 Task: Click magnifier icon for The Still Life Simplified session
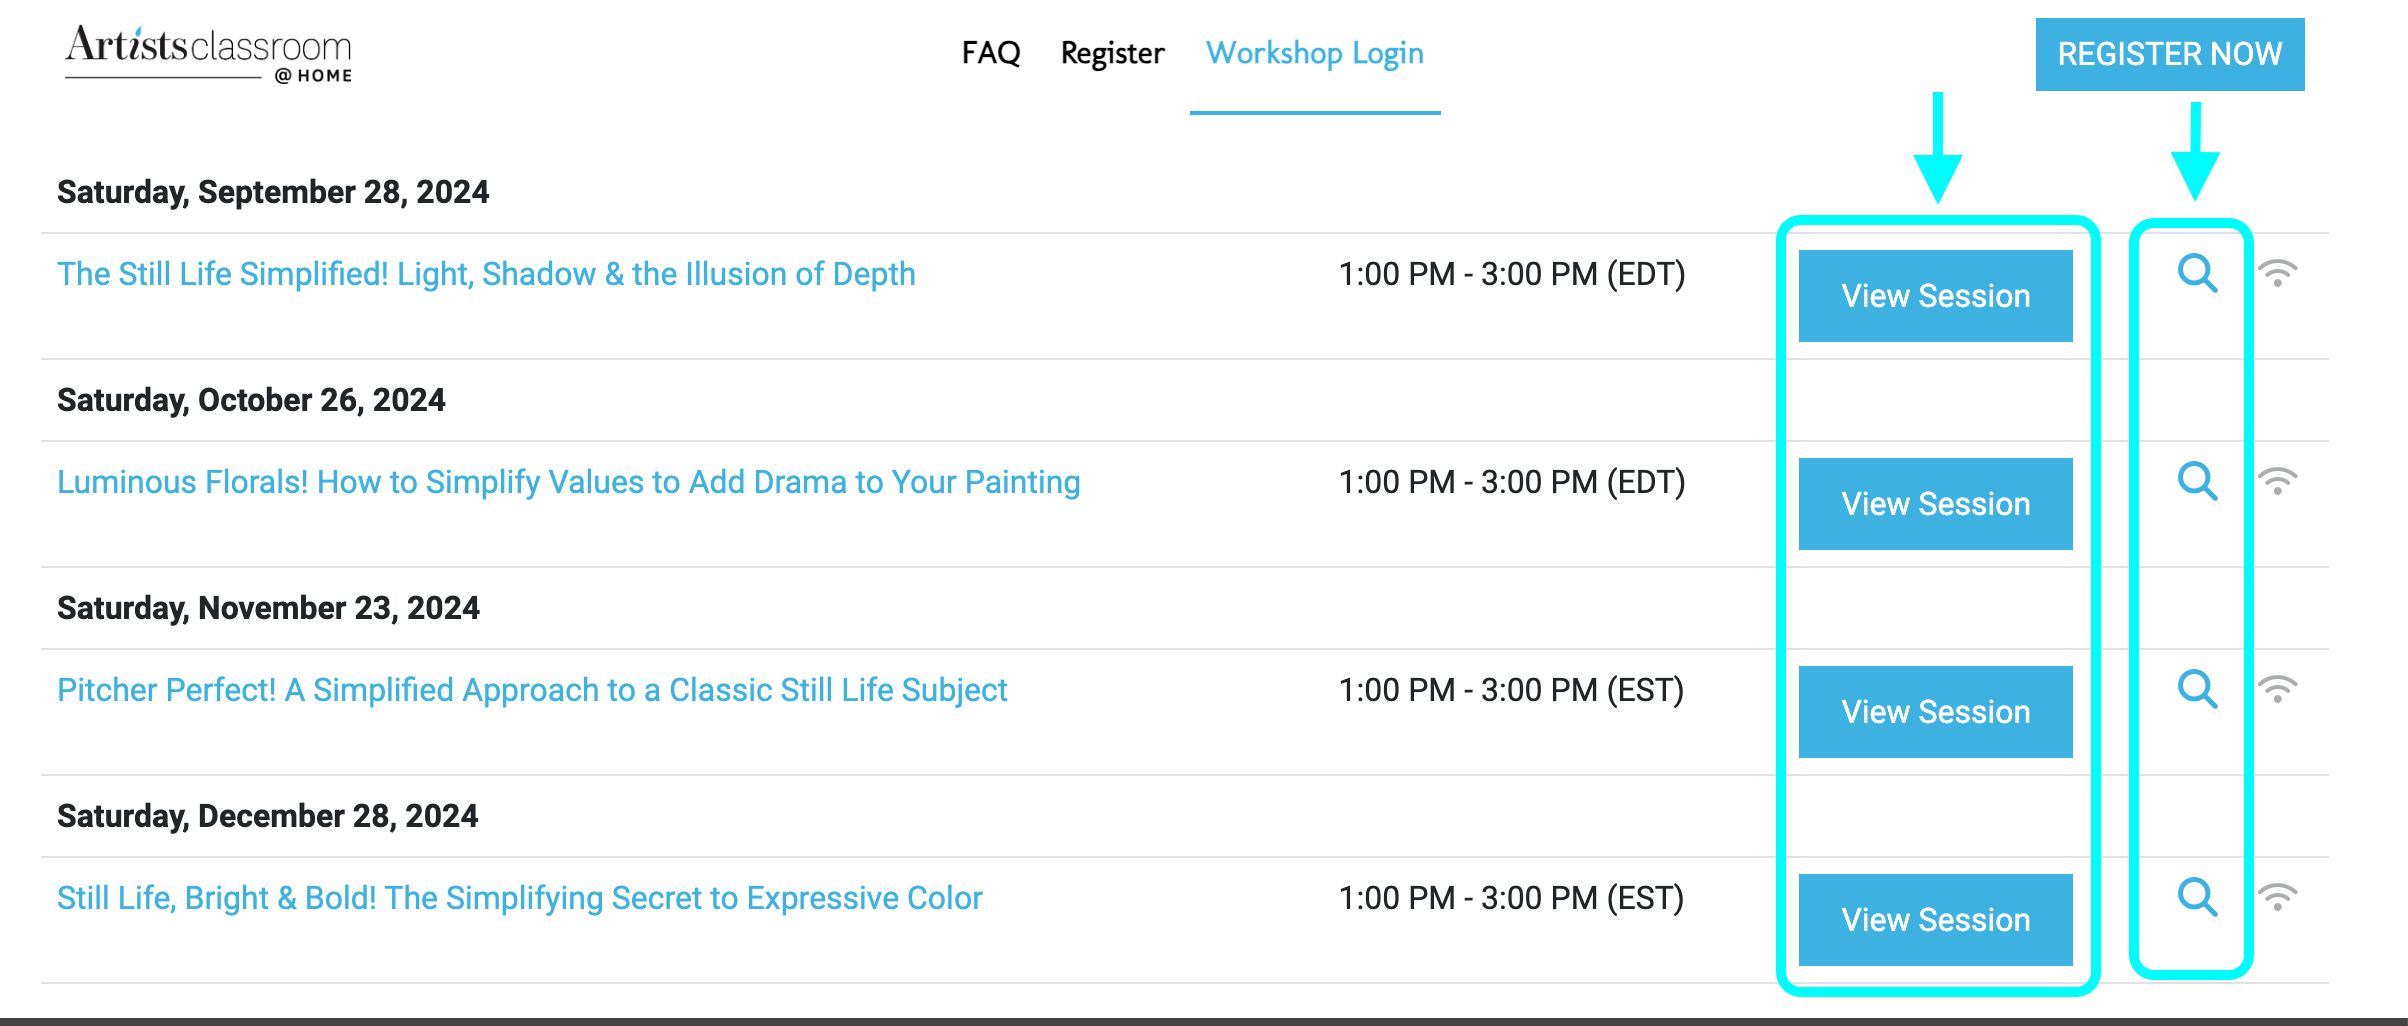[x=2197, y=273]
